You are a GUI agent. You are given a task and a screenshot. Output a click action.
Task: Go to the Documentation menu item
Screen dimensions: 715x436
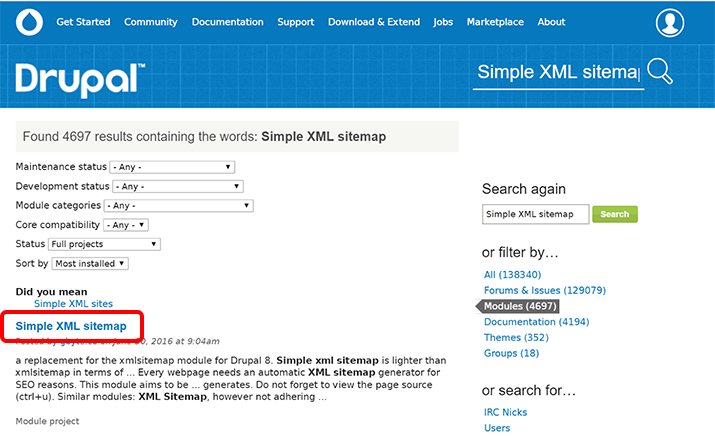228,22
